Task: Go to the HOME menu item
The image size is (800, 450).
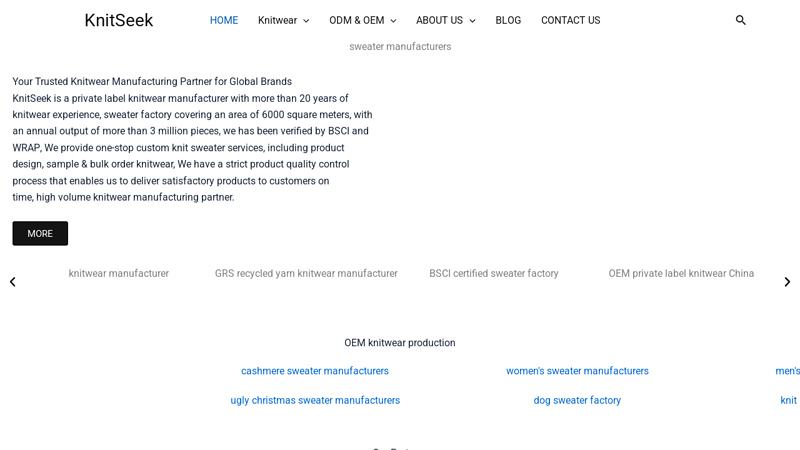Action: (224, 20)
